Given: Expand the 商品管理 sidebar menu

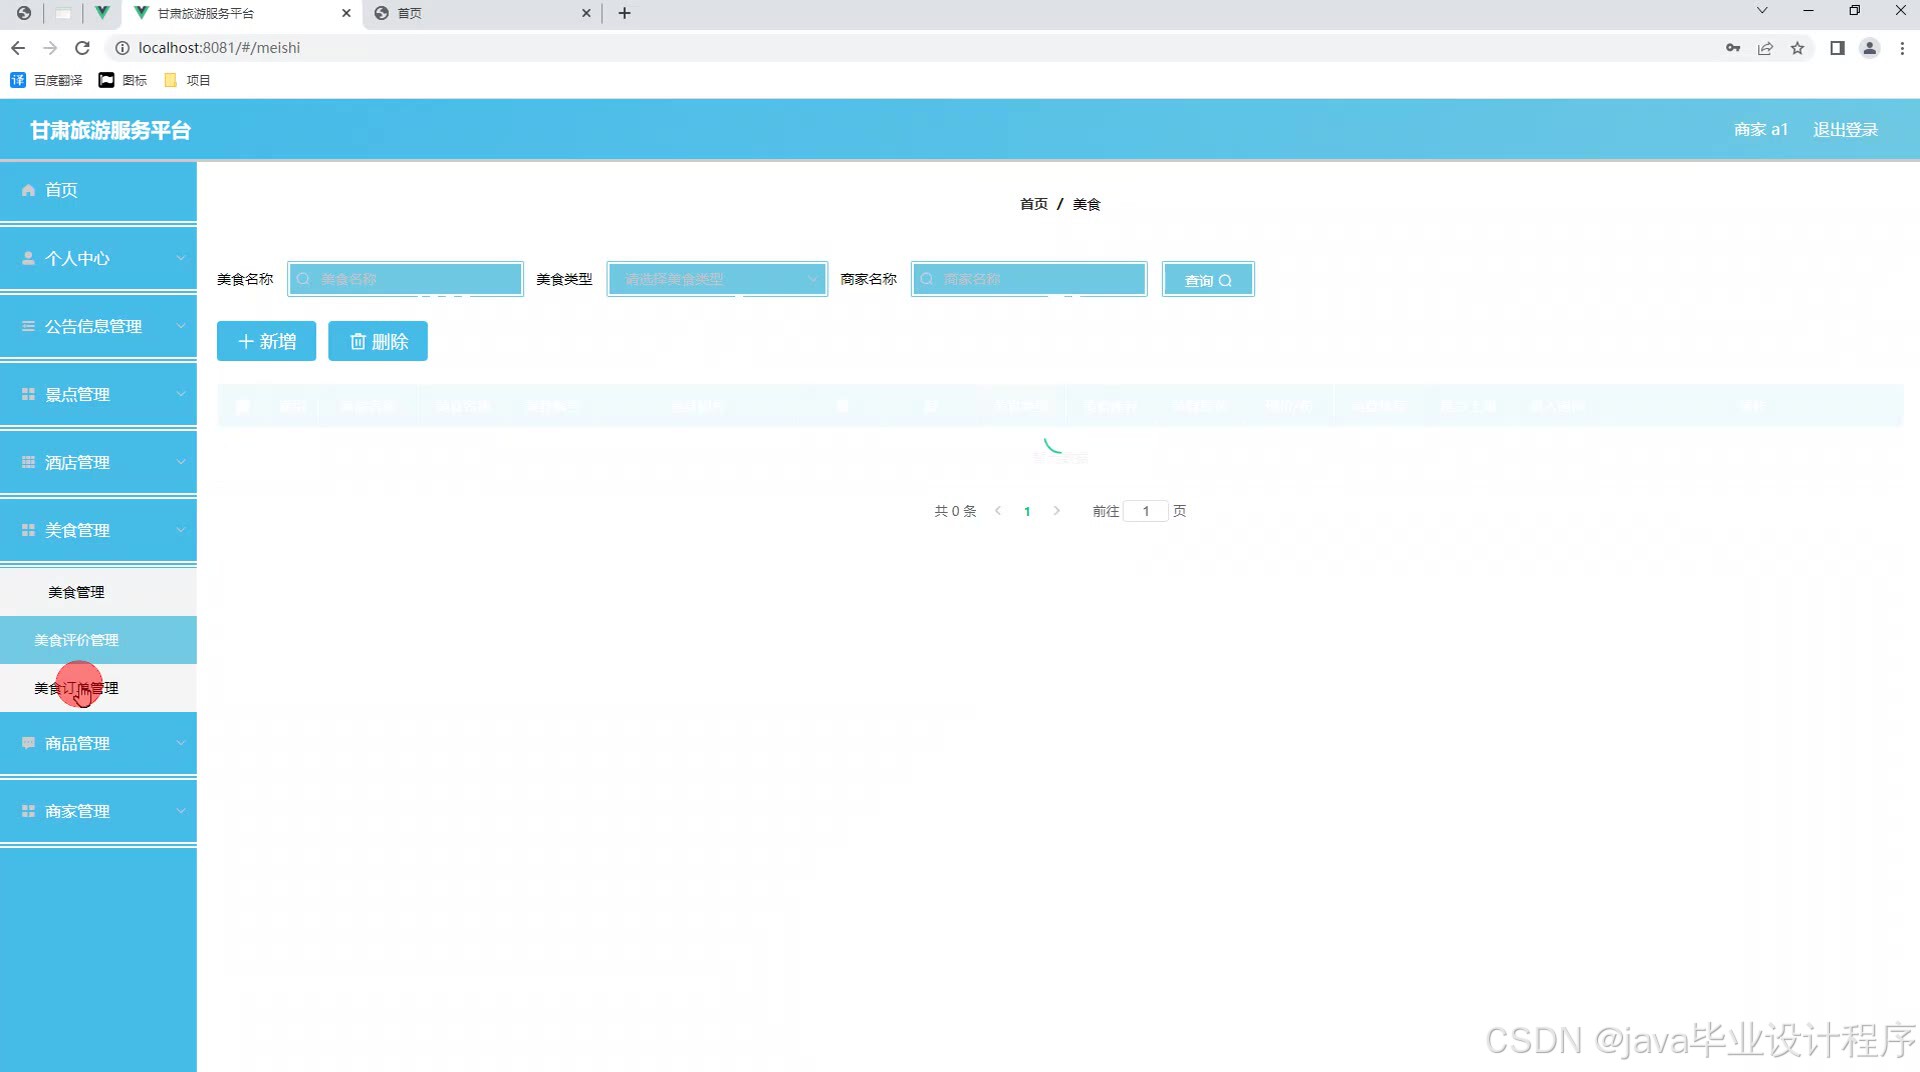Looking at the screenshot, I should pyautogui.click(x=98, y=743).
